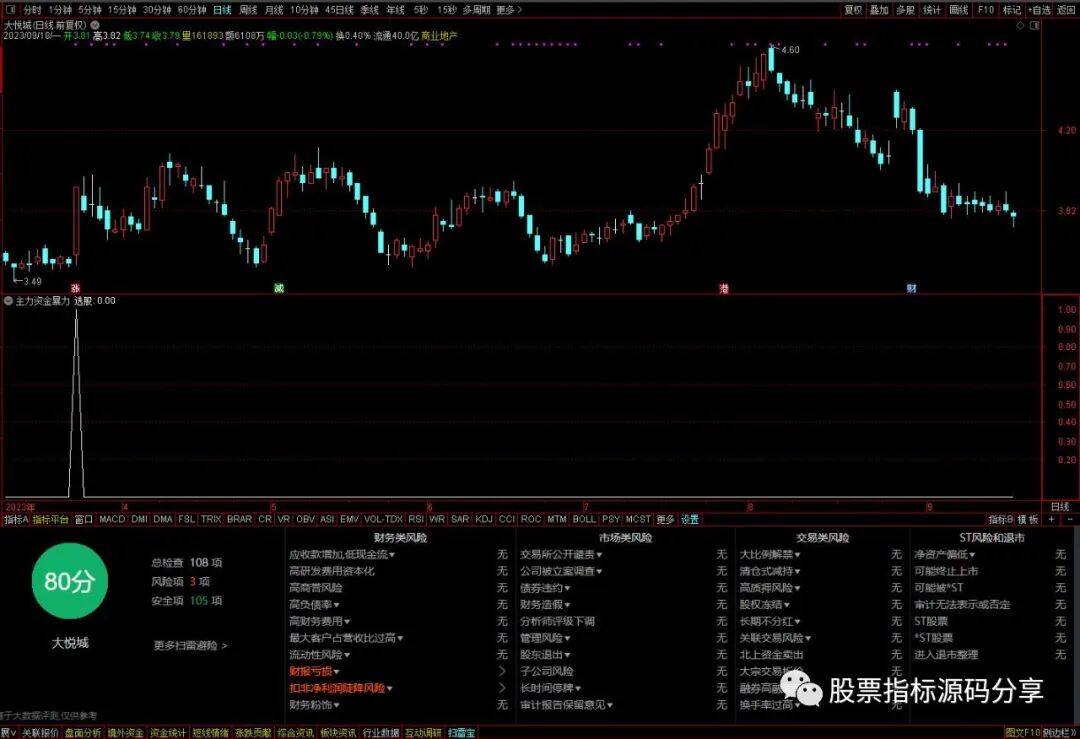1080x739 pixels.
Task: Expand 高负债率 risk item
Action: point(315,605)
